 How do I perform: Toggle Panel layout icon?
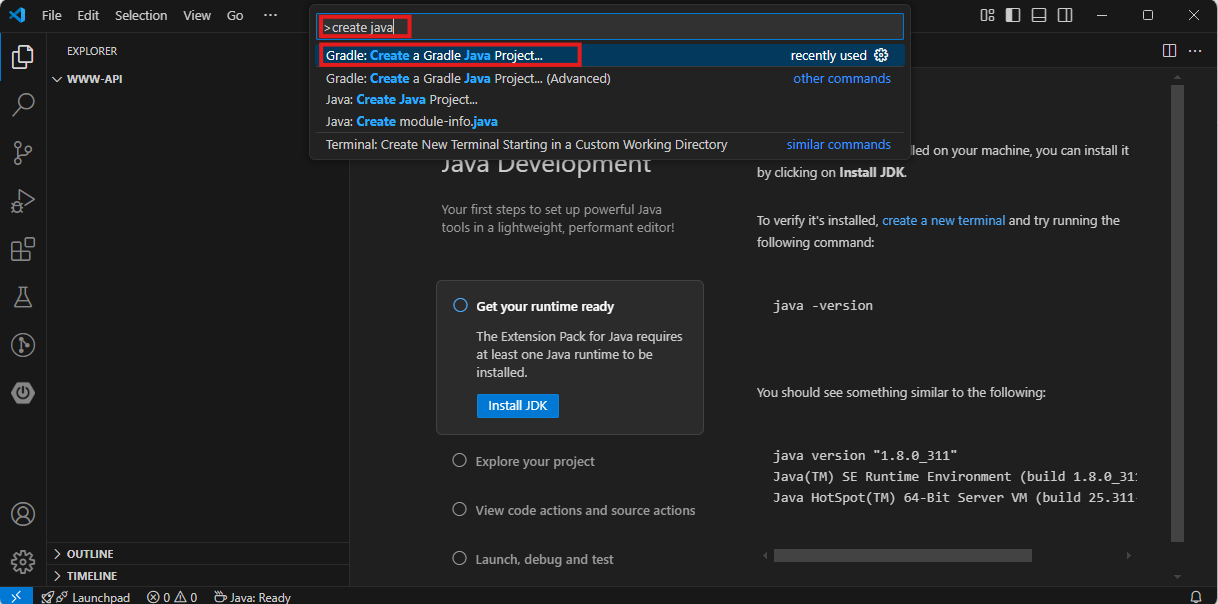(x=1040, y=15)
